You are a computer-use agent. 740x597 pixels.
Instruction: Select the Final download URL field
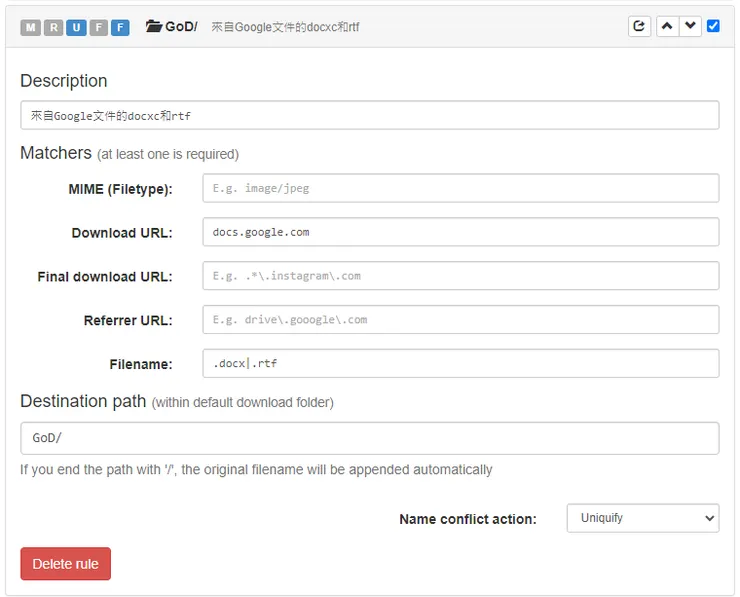[460, 276]
